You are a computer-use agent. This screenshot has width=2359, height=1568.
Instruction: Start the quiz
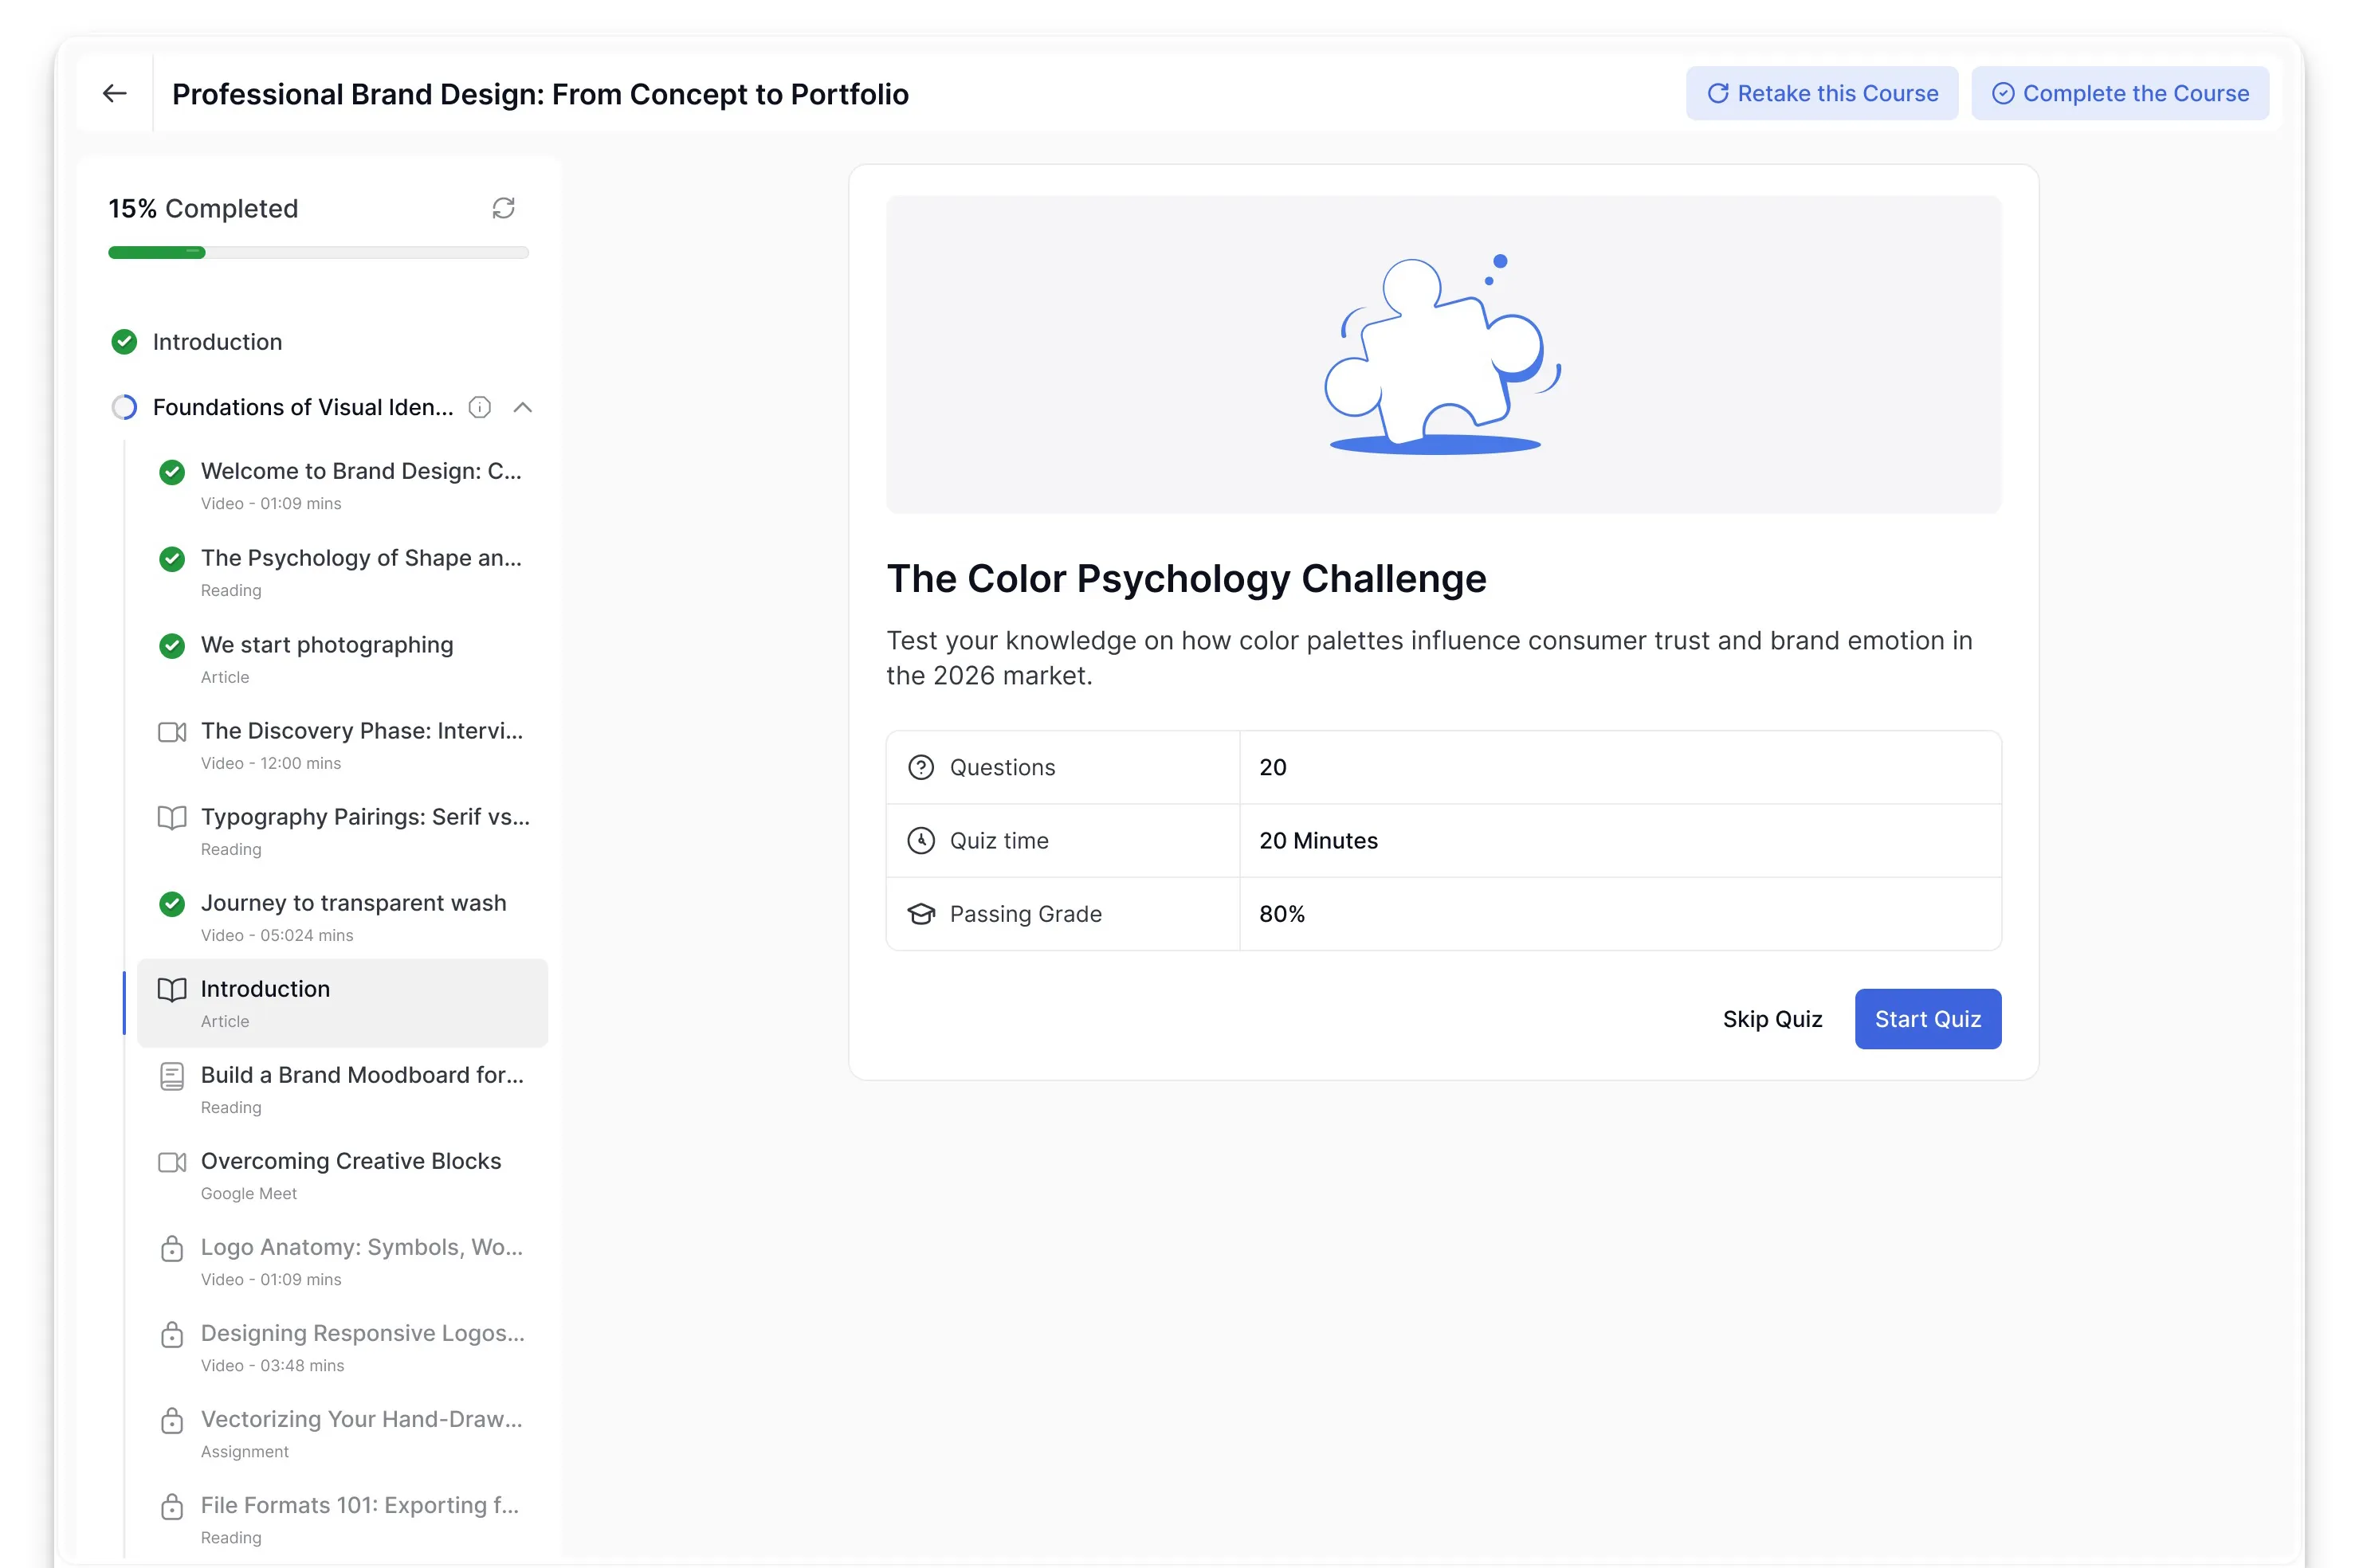click(1927, 1019)
